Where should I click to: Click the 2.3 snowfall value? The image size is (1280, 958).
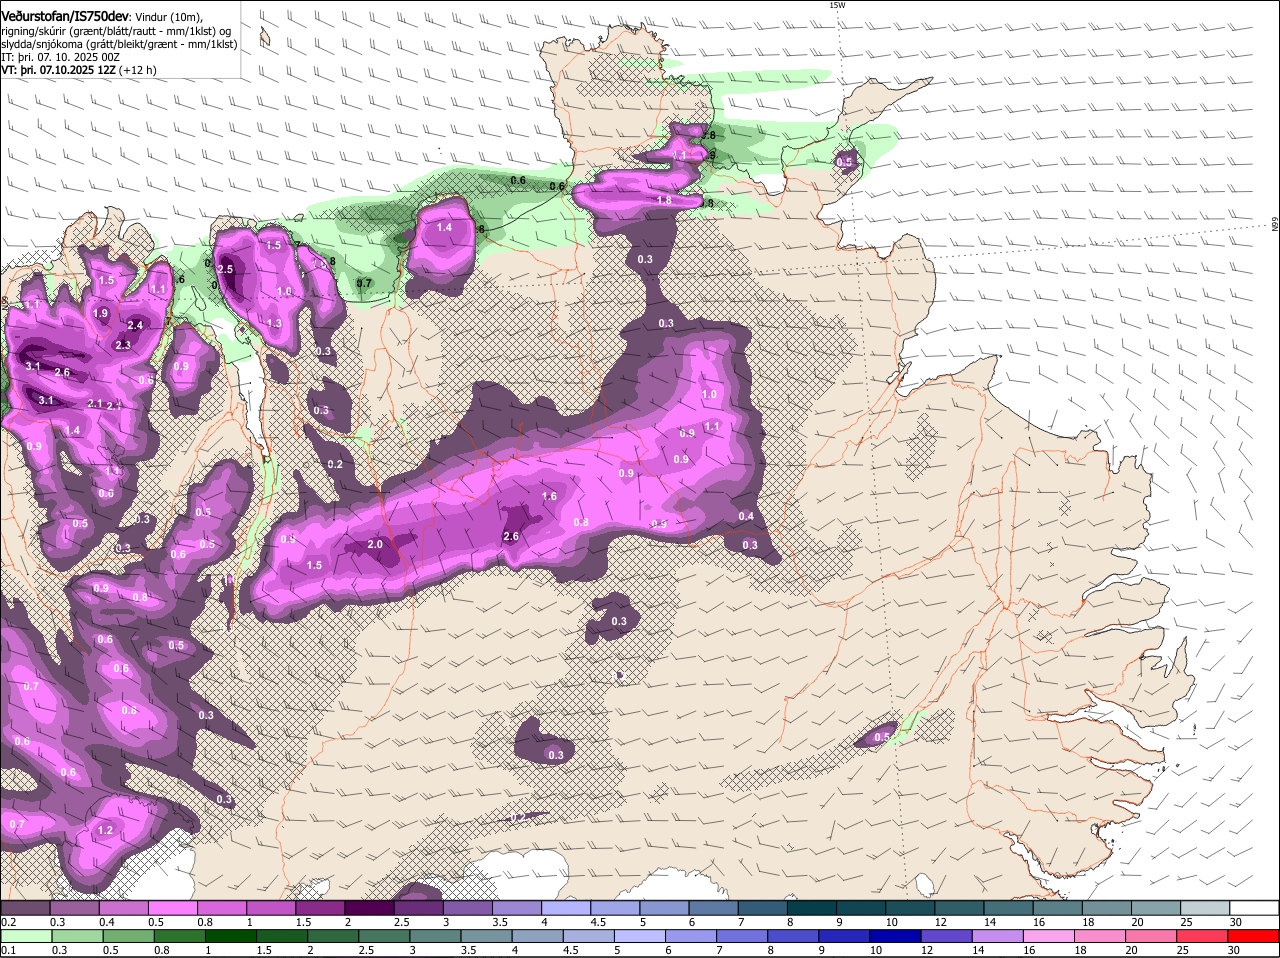123,345
